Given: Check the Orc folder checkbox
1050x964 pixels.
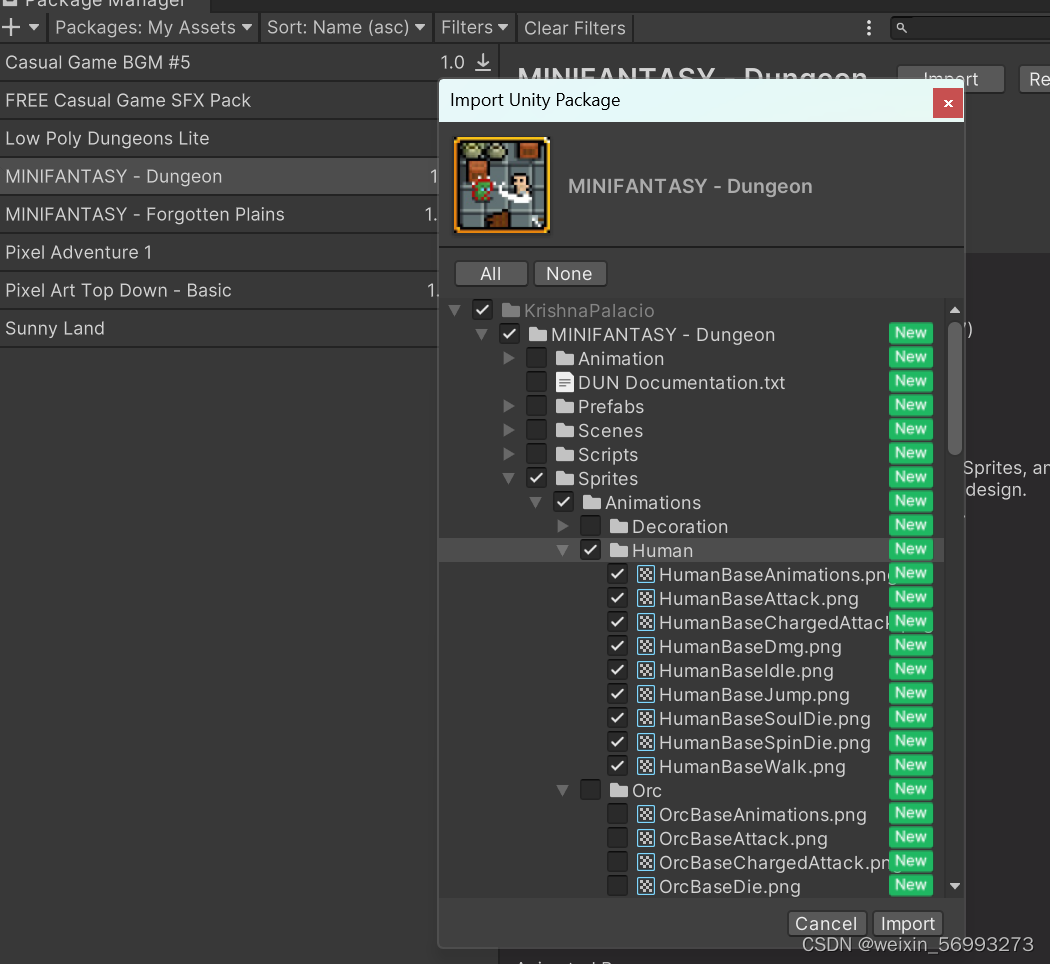Looking at the screenshot, I should pos(590,790).
